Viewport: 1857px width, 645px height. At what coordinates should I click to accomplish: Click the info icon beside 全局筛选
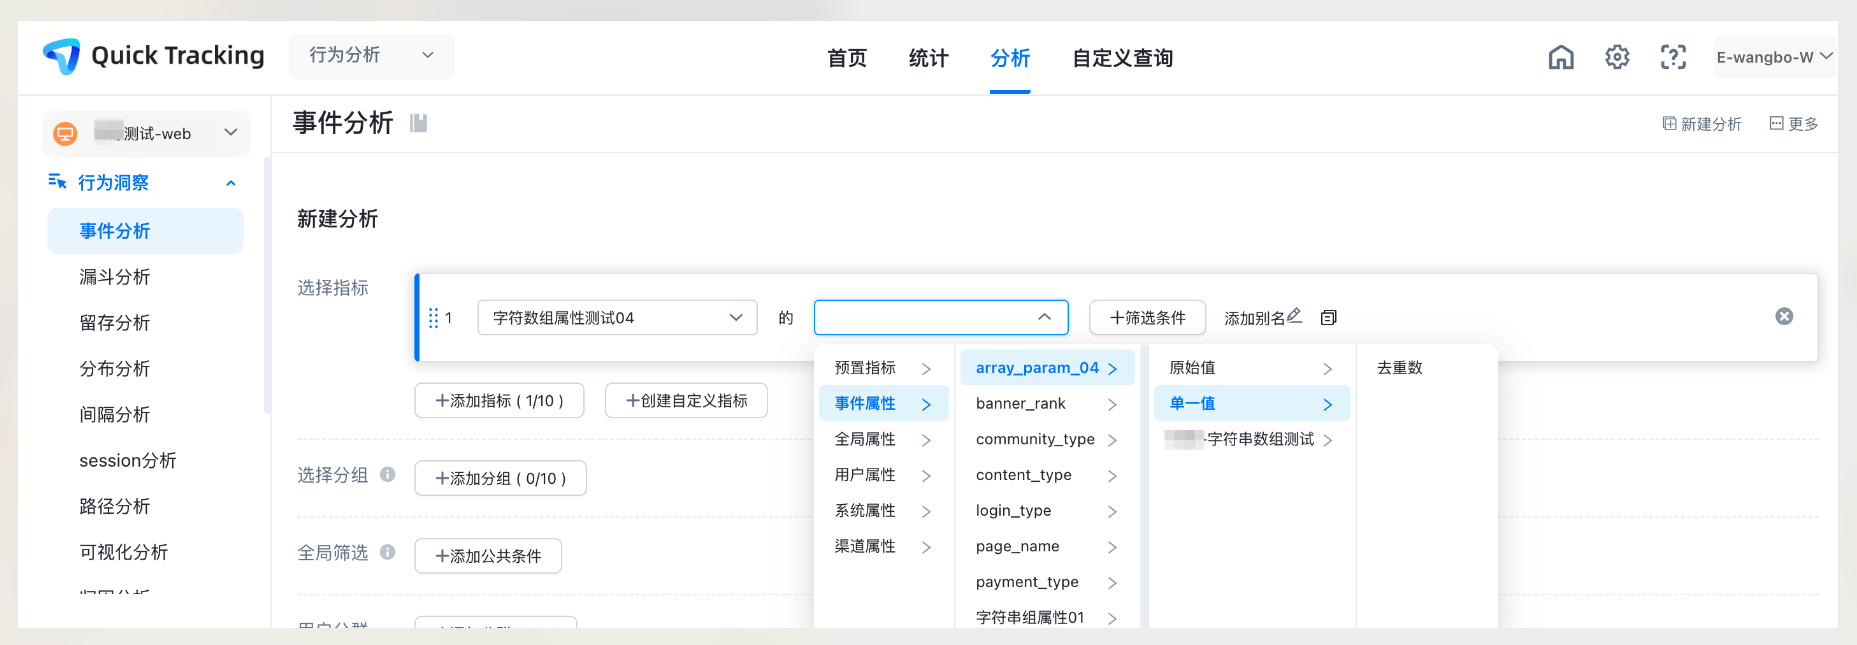point(388,552)
